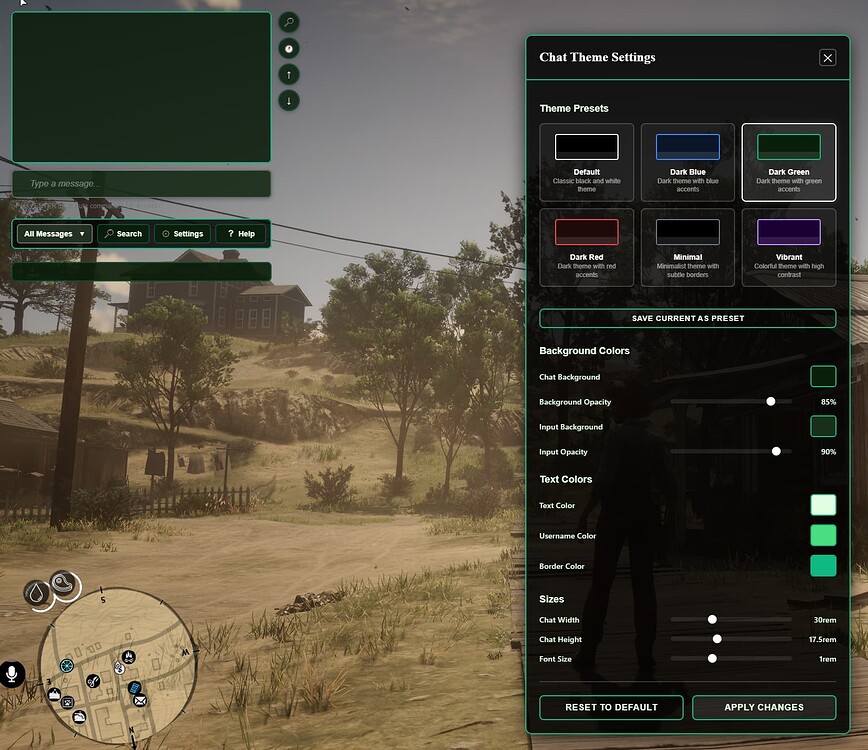Click the meat hunger indicator icon

tap(63, 583)
